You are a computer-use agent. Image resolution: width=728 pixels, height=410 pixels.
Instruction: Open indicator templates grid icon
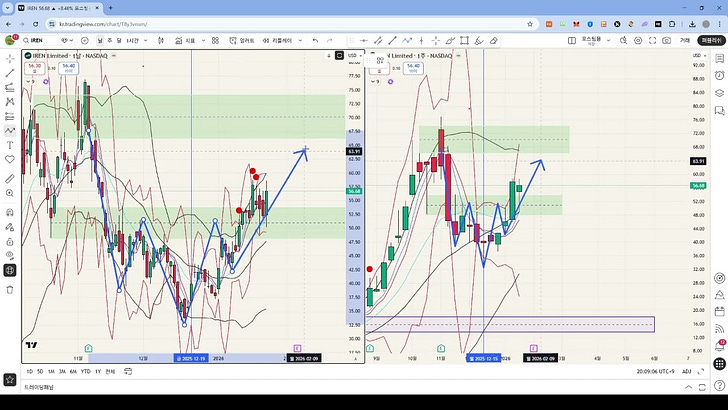(215, 40)
